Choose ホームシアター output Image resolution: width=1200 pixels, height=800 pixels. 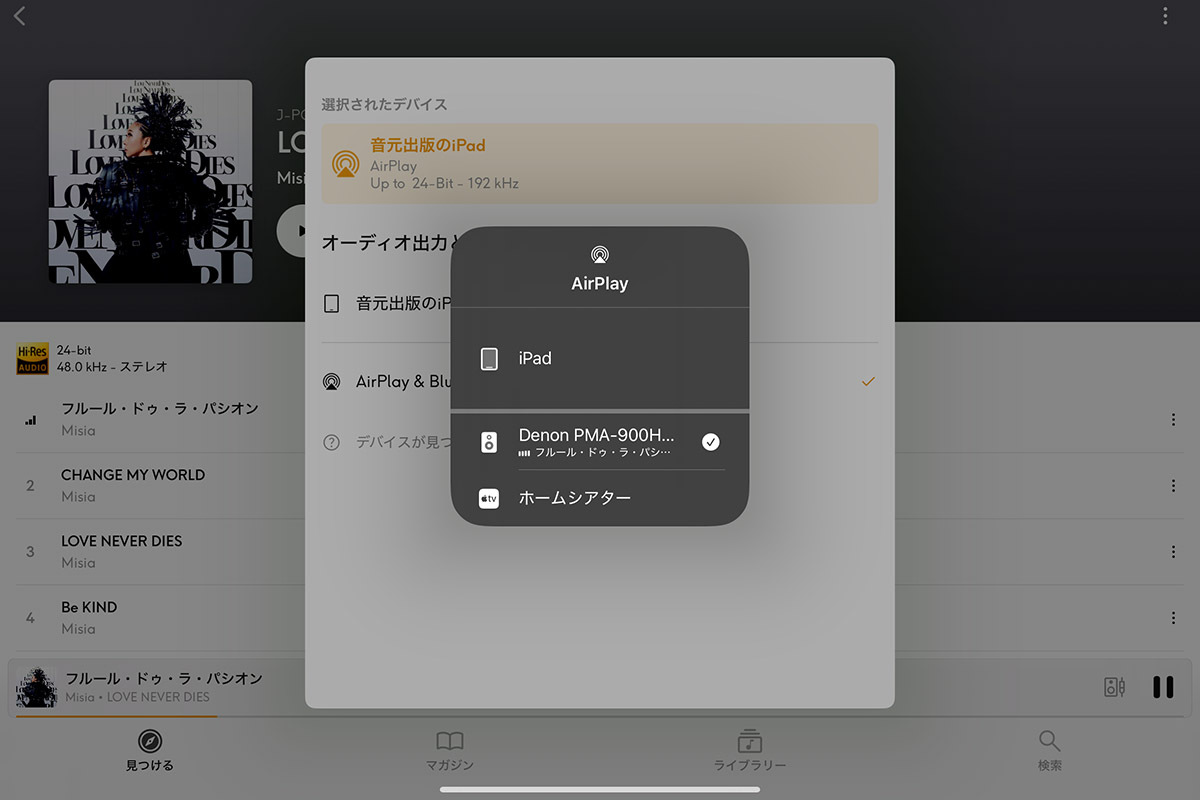pos(600,498)
